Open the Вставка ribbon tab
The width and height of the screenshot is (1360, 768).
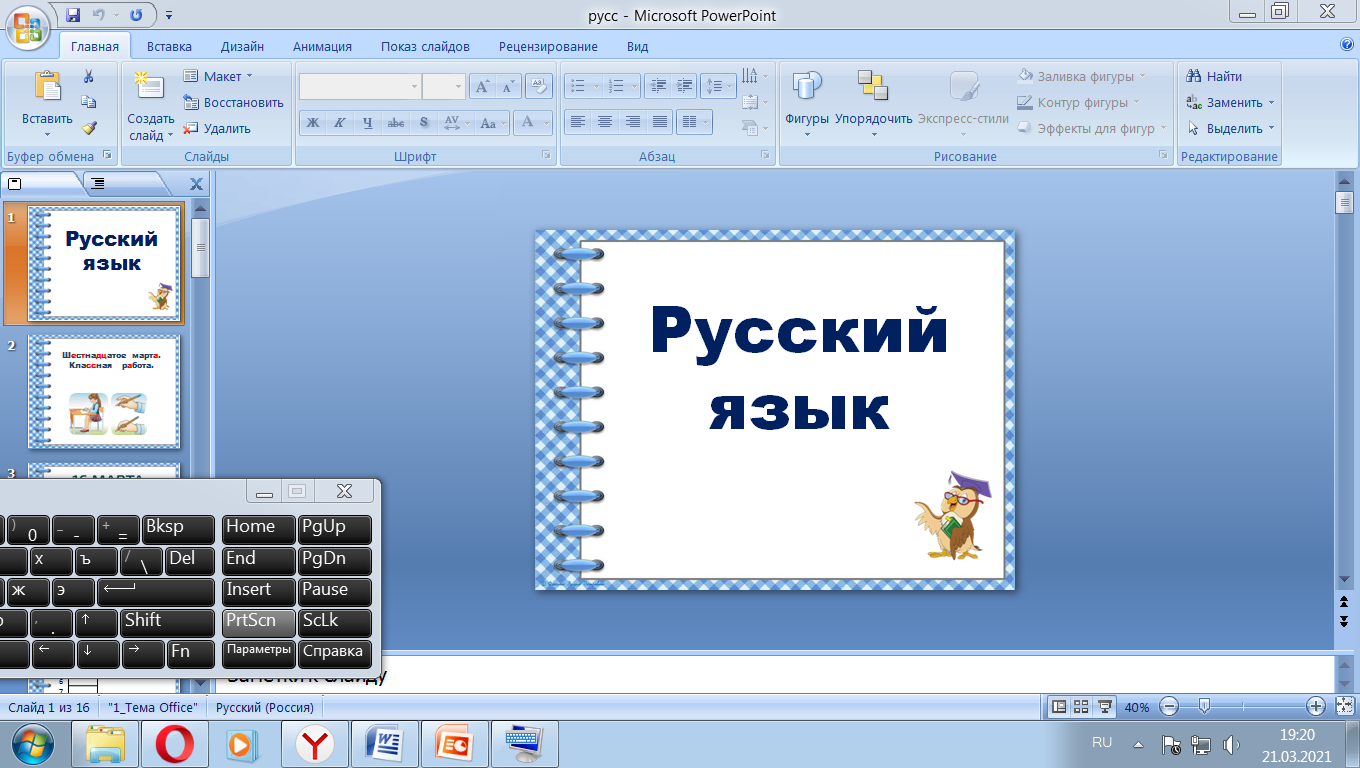coord(169,46)
